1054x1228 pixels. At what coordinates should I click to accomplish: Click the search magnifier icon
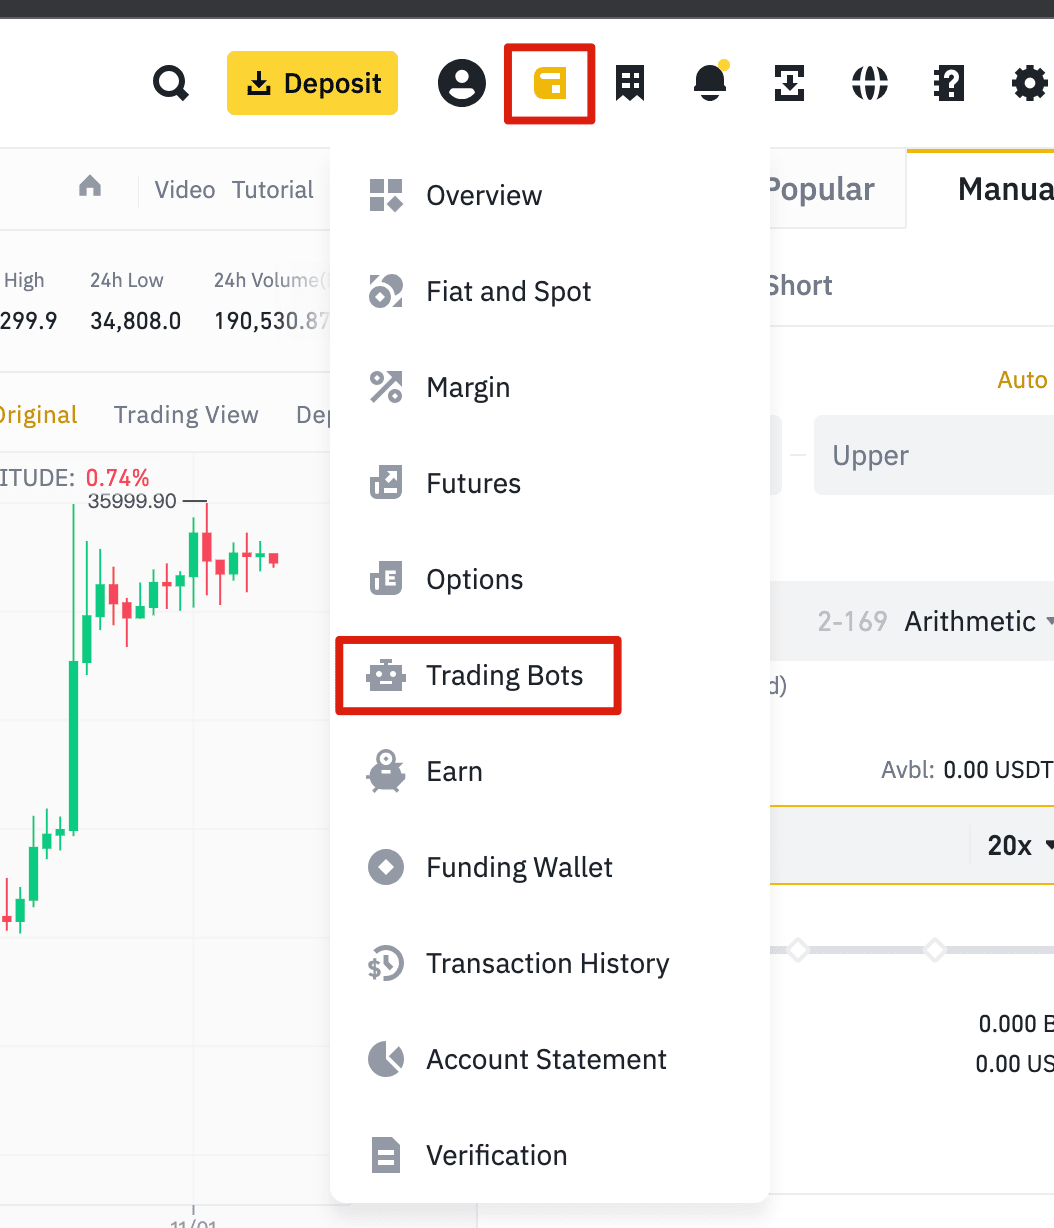(171, 84)
